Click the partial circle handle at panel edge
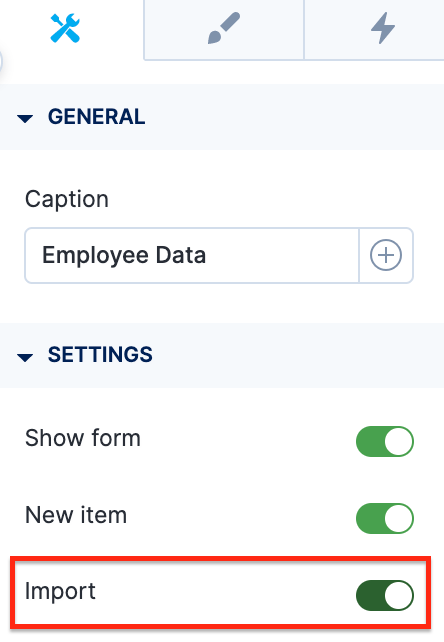 coord(1,62)
